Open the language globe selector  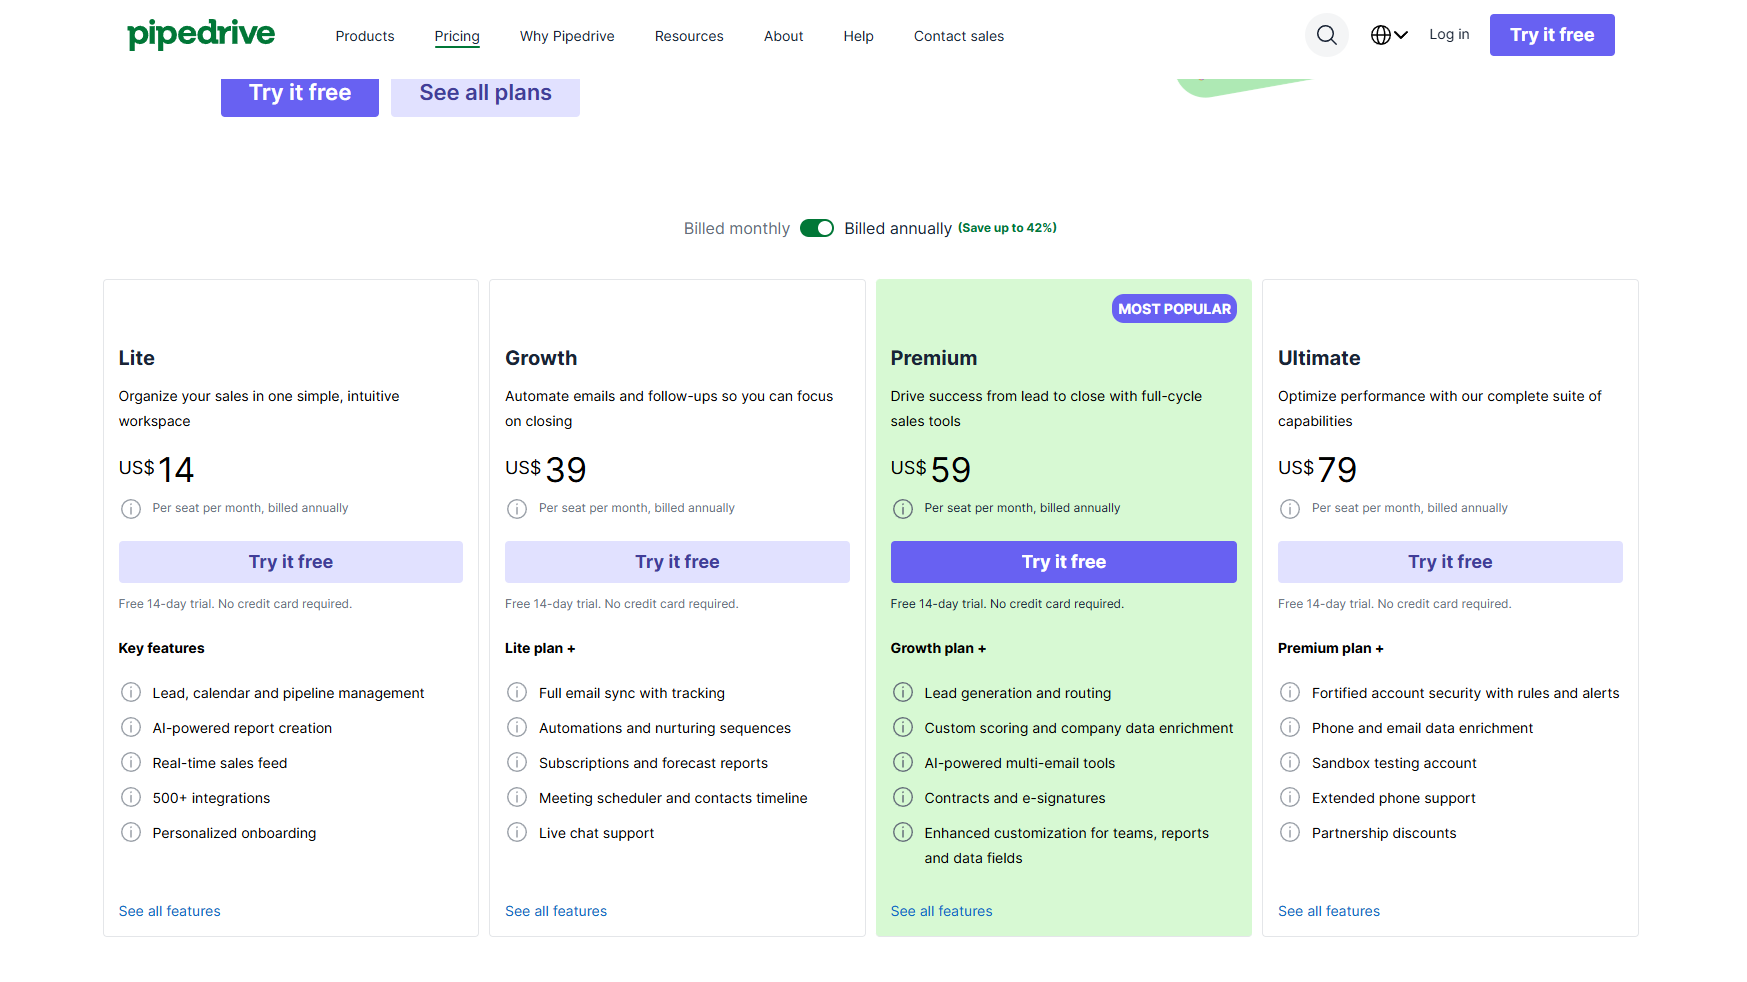[1389, 35]
